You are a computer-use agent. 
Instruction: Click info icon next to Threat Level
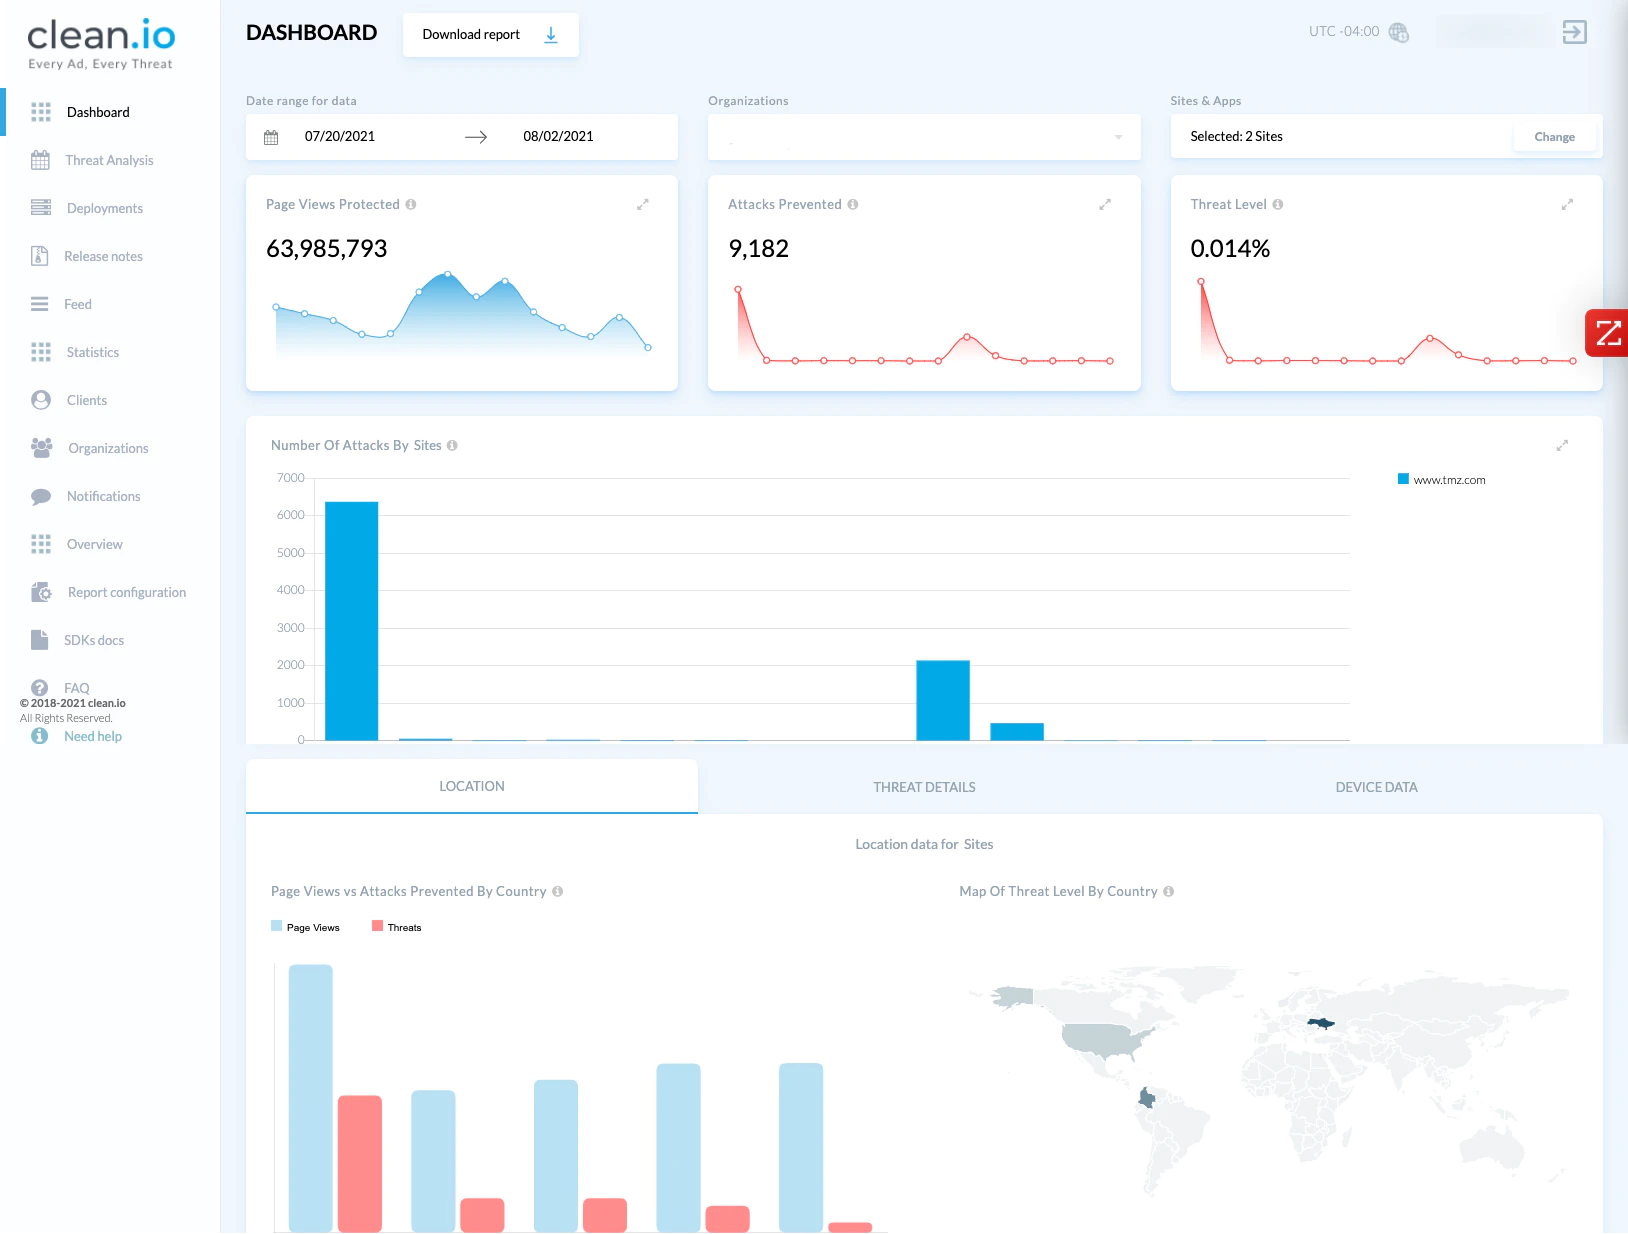tap(1278, 204)
